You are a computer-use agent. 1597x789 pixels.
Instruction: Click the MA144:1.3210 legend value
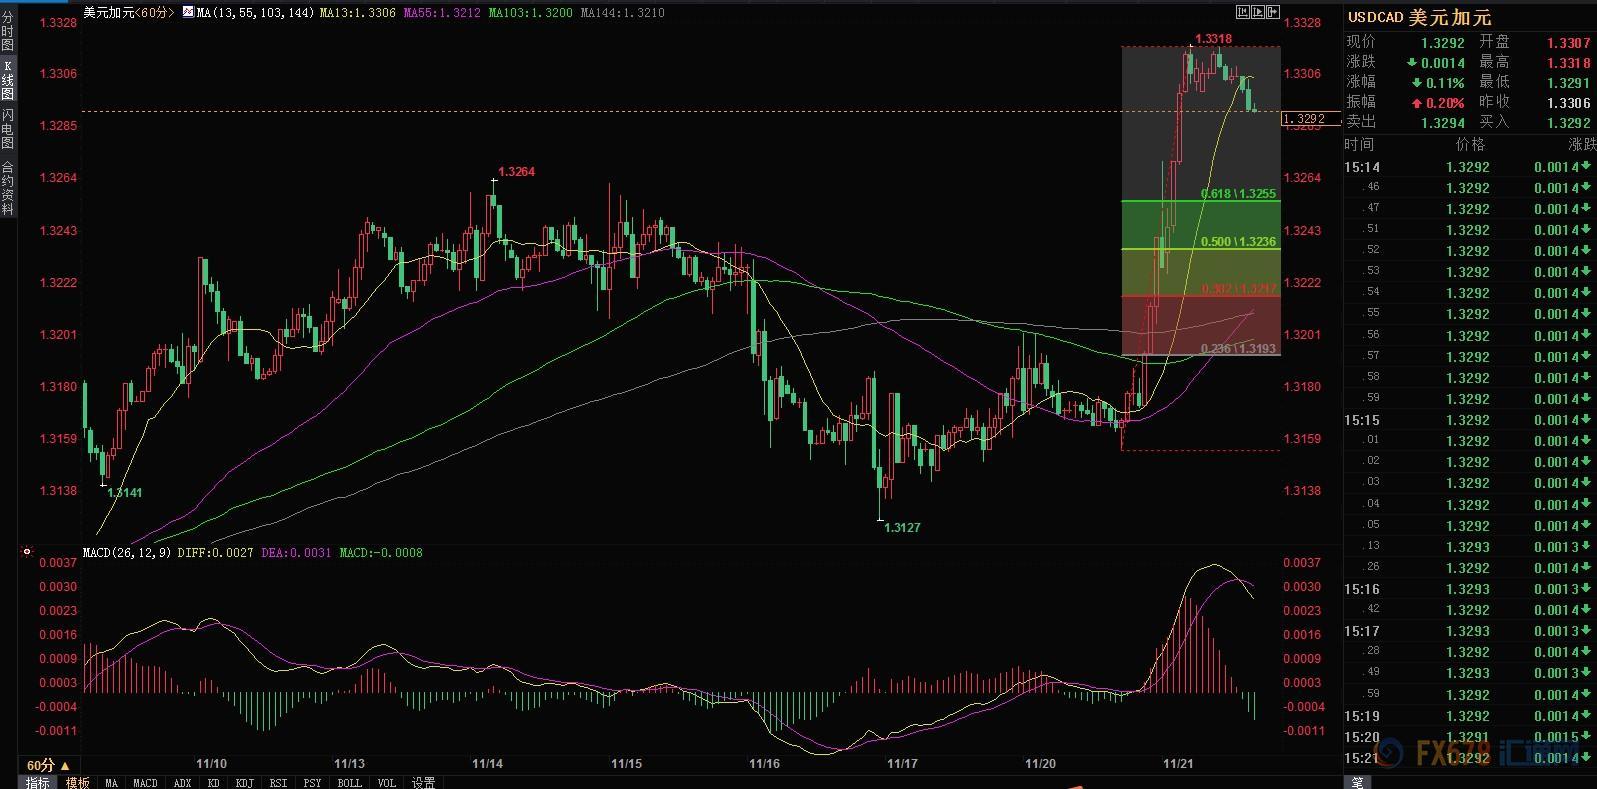(x=622, y=13)
